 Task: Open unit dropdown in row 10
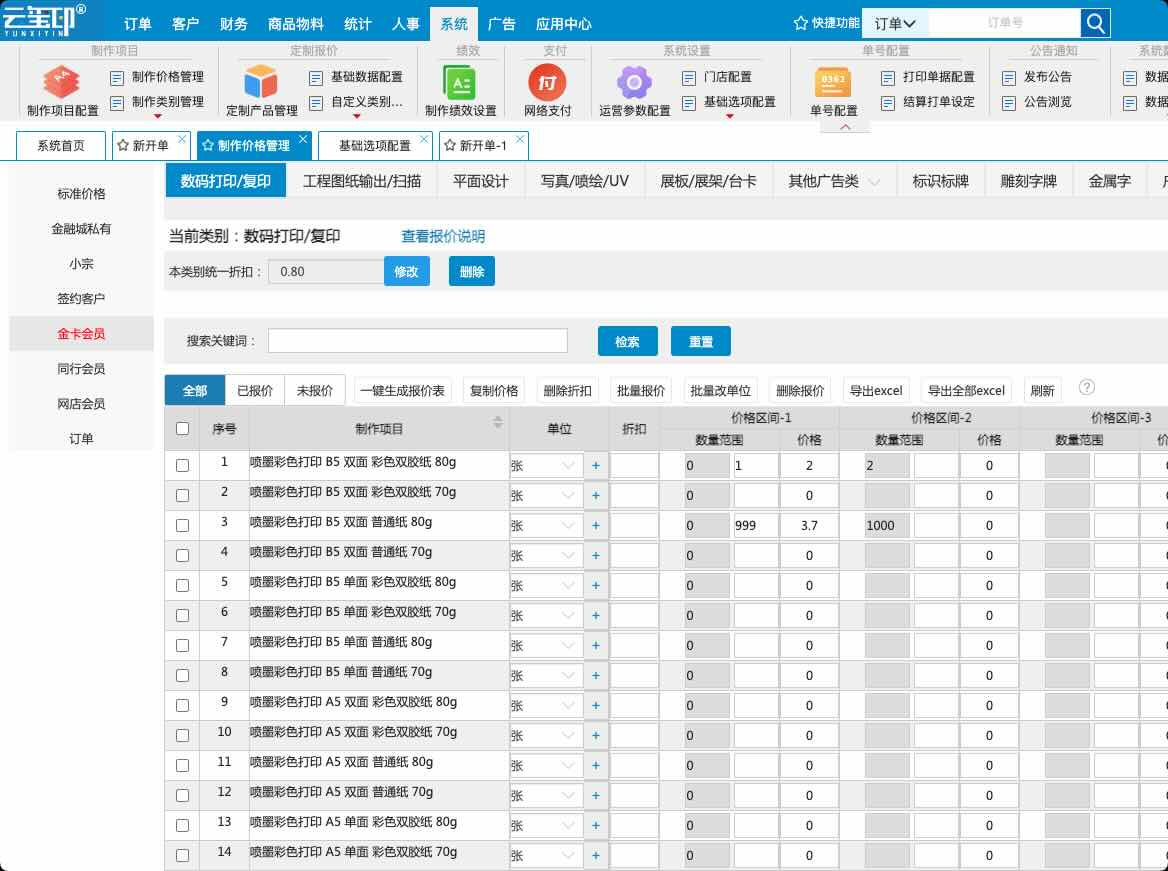coord(546,735)
